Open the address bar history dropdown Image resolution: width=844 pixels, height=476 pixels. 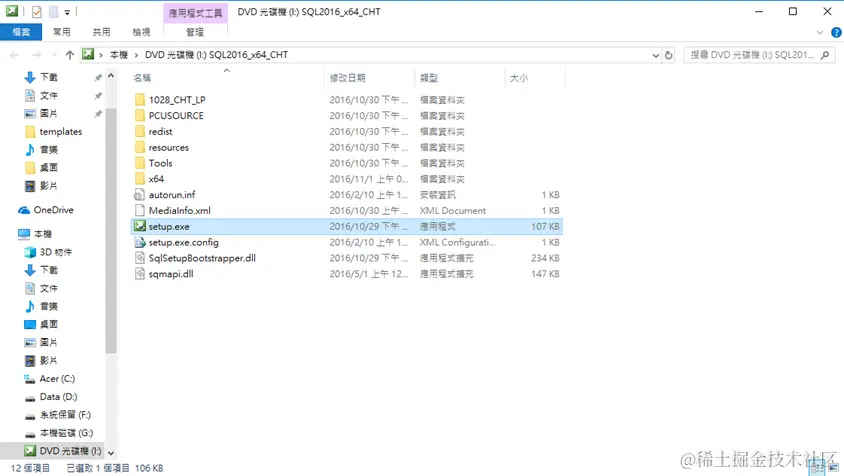coord(656,55)
